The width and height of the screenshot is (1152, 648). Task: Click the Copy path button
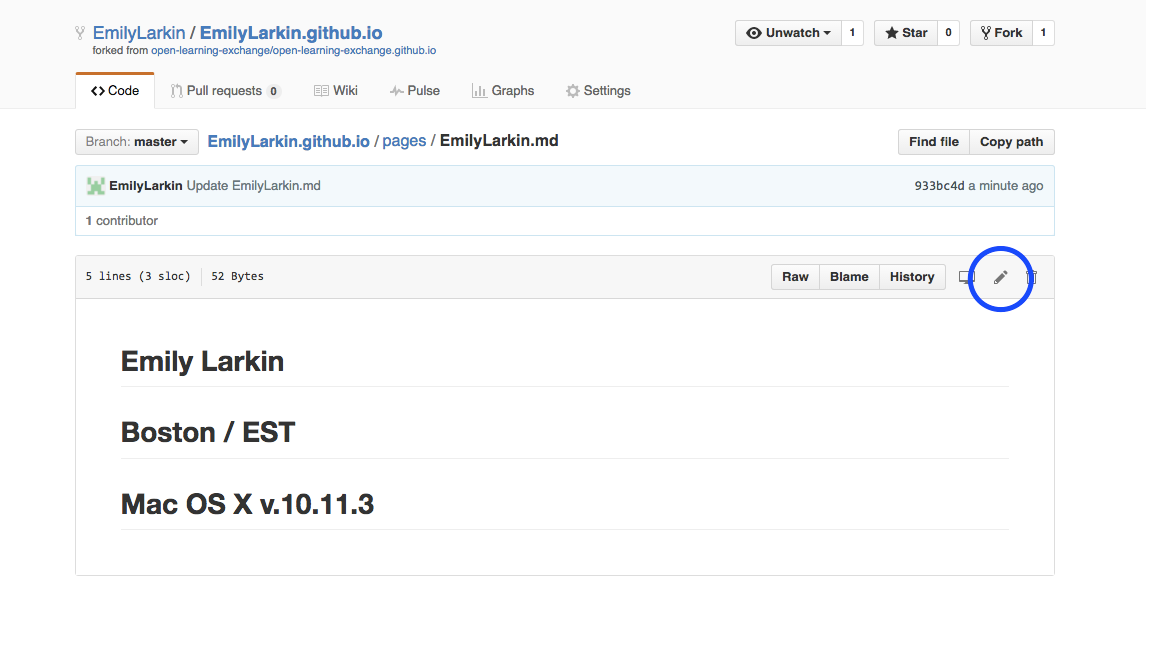(1012, 142)
